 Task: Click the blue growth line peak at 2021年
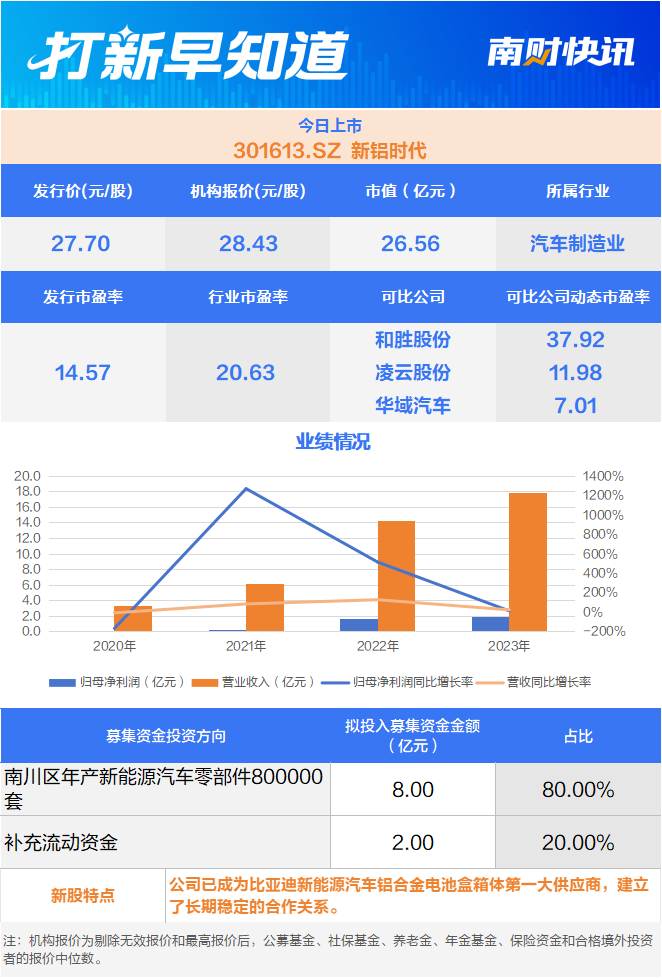(246, 488)
